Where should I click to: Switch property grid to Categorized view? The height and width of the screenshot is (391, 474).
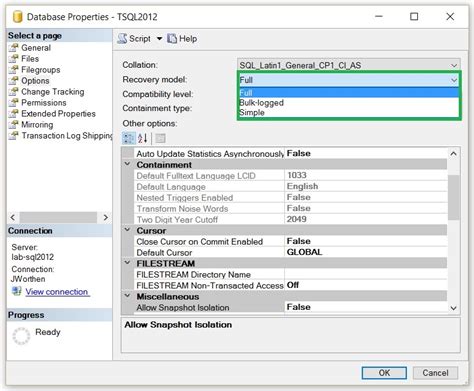tap(129, 138)
